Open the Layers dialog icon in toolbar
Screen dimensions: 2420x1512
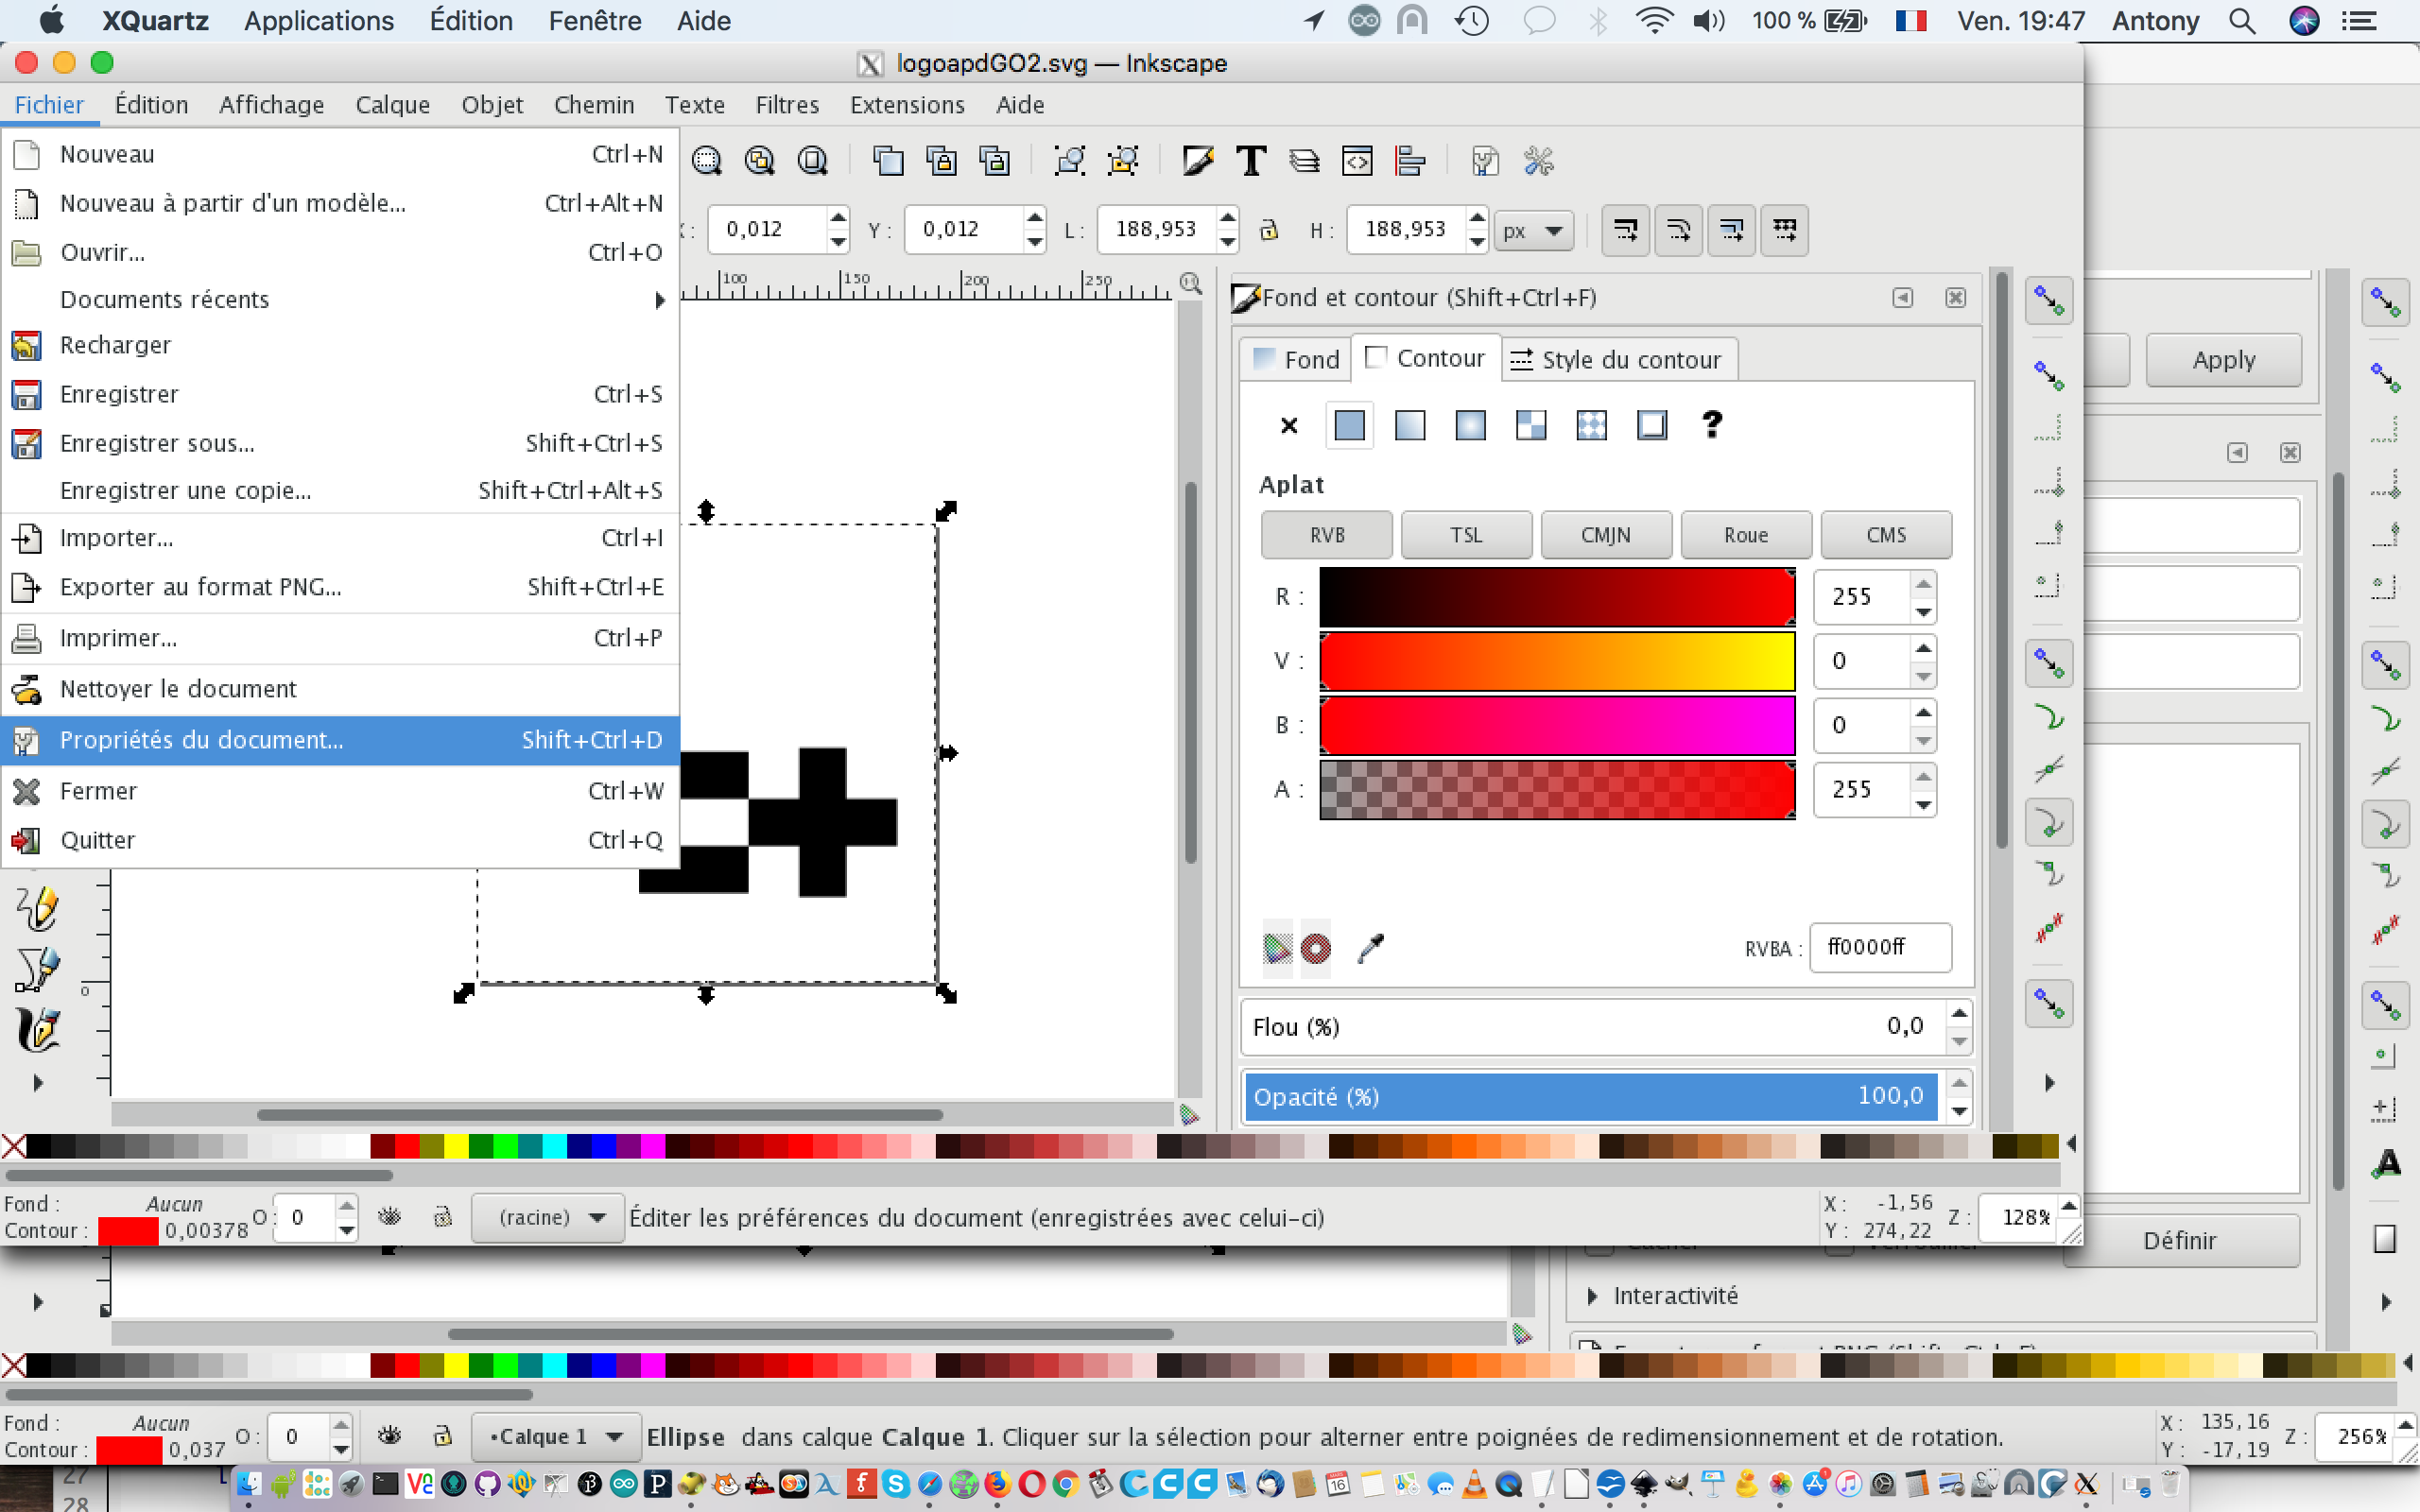(1304, 161)
